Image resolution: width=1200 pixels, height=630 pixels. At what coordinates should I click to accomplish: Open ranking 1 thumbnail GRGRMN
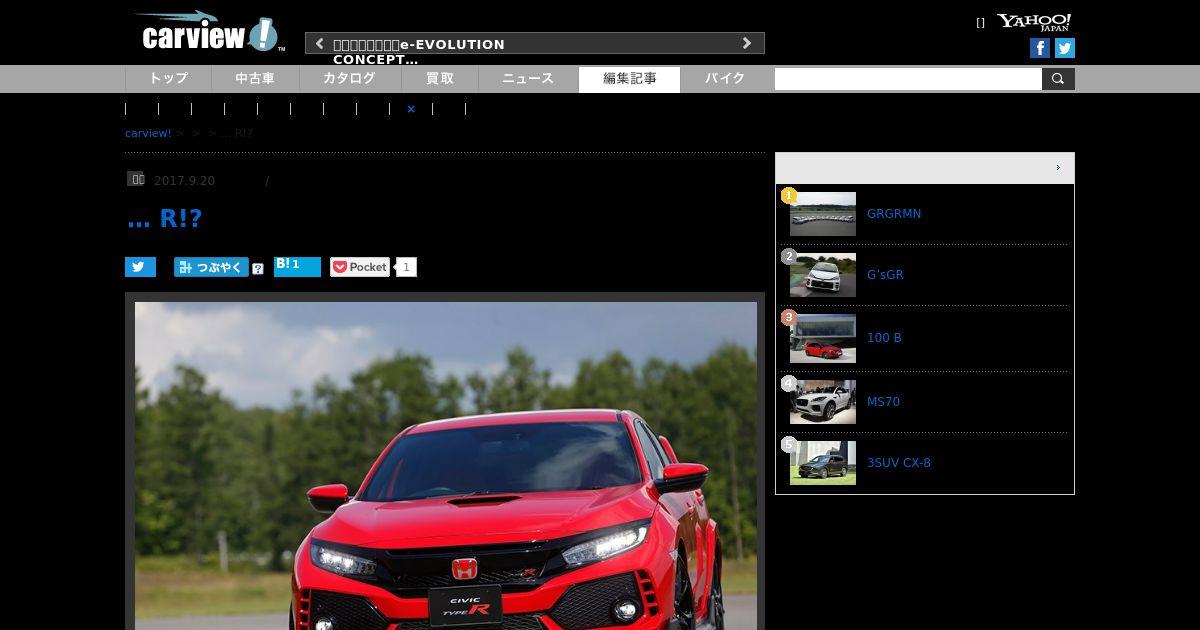click(x=823, y=214)
